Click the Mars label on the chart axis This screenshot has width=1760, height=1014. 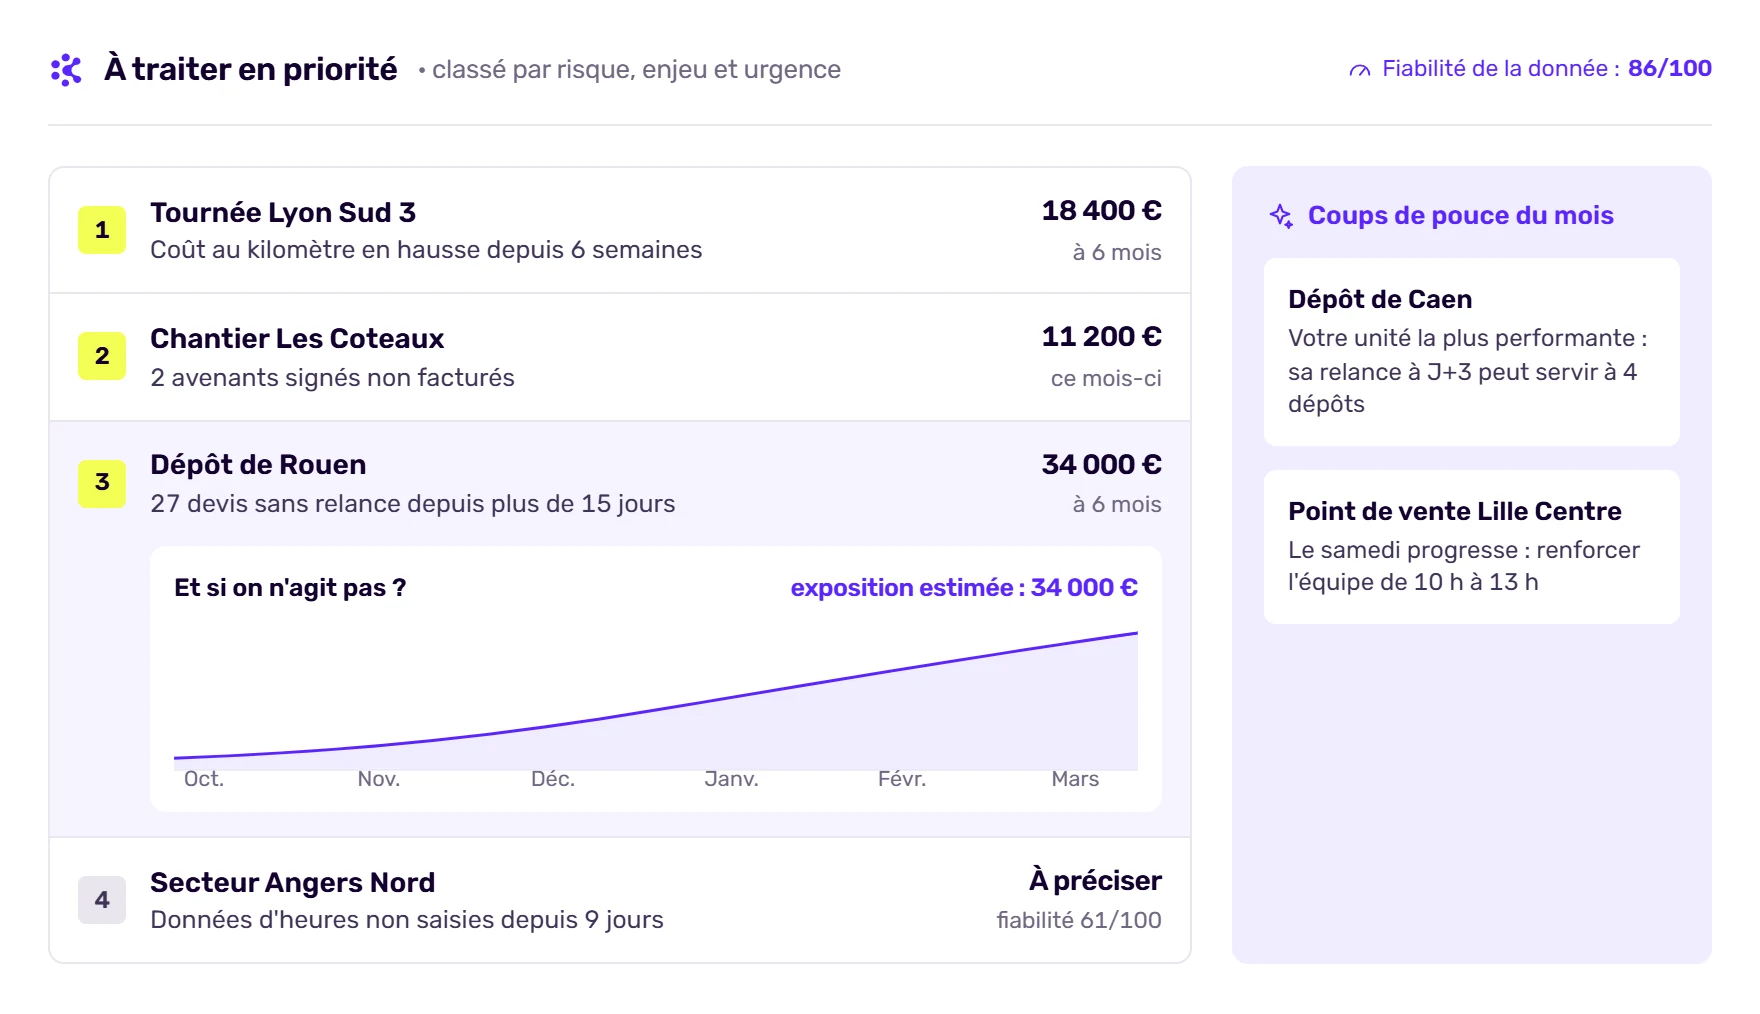pos(1075,779)
